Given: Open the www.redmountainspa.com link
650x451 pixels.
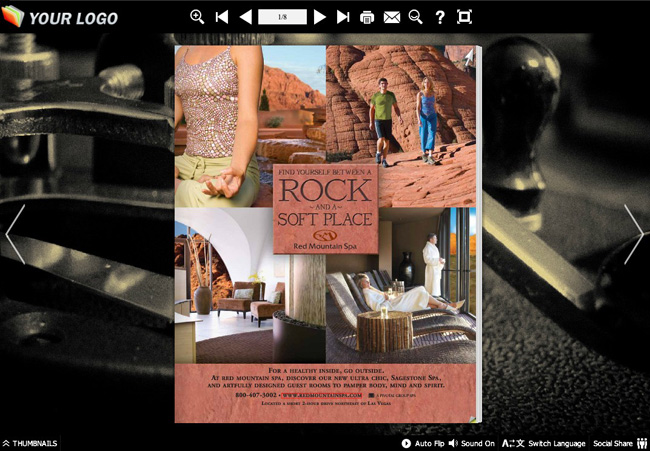Looking at the screenshot, I should tap(322, 395).
